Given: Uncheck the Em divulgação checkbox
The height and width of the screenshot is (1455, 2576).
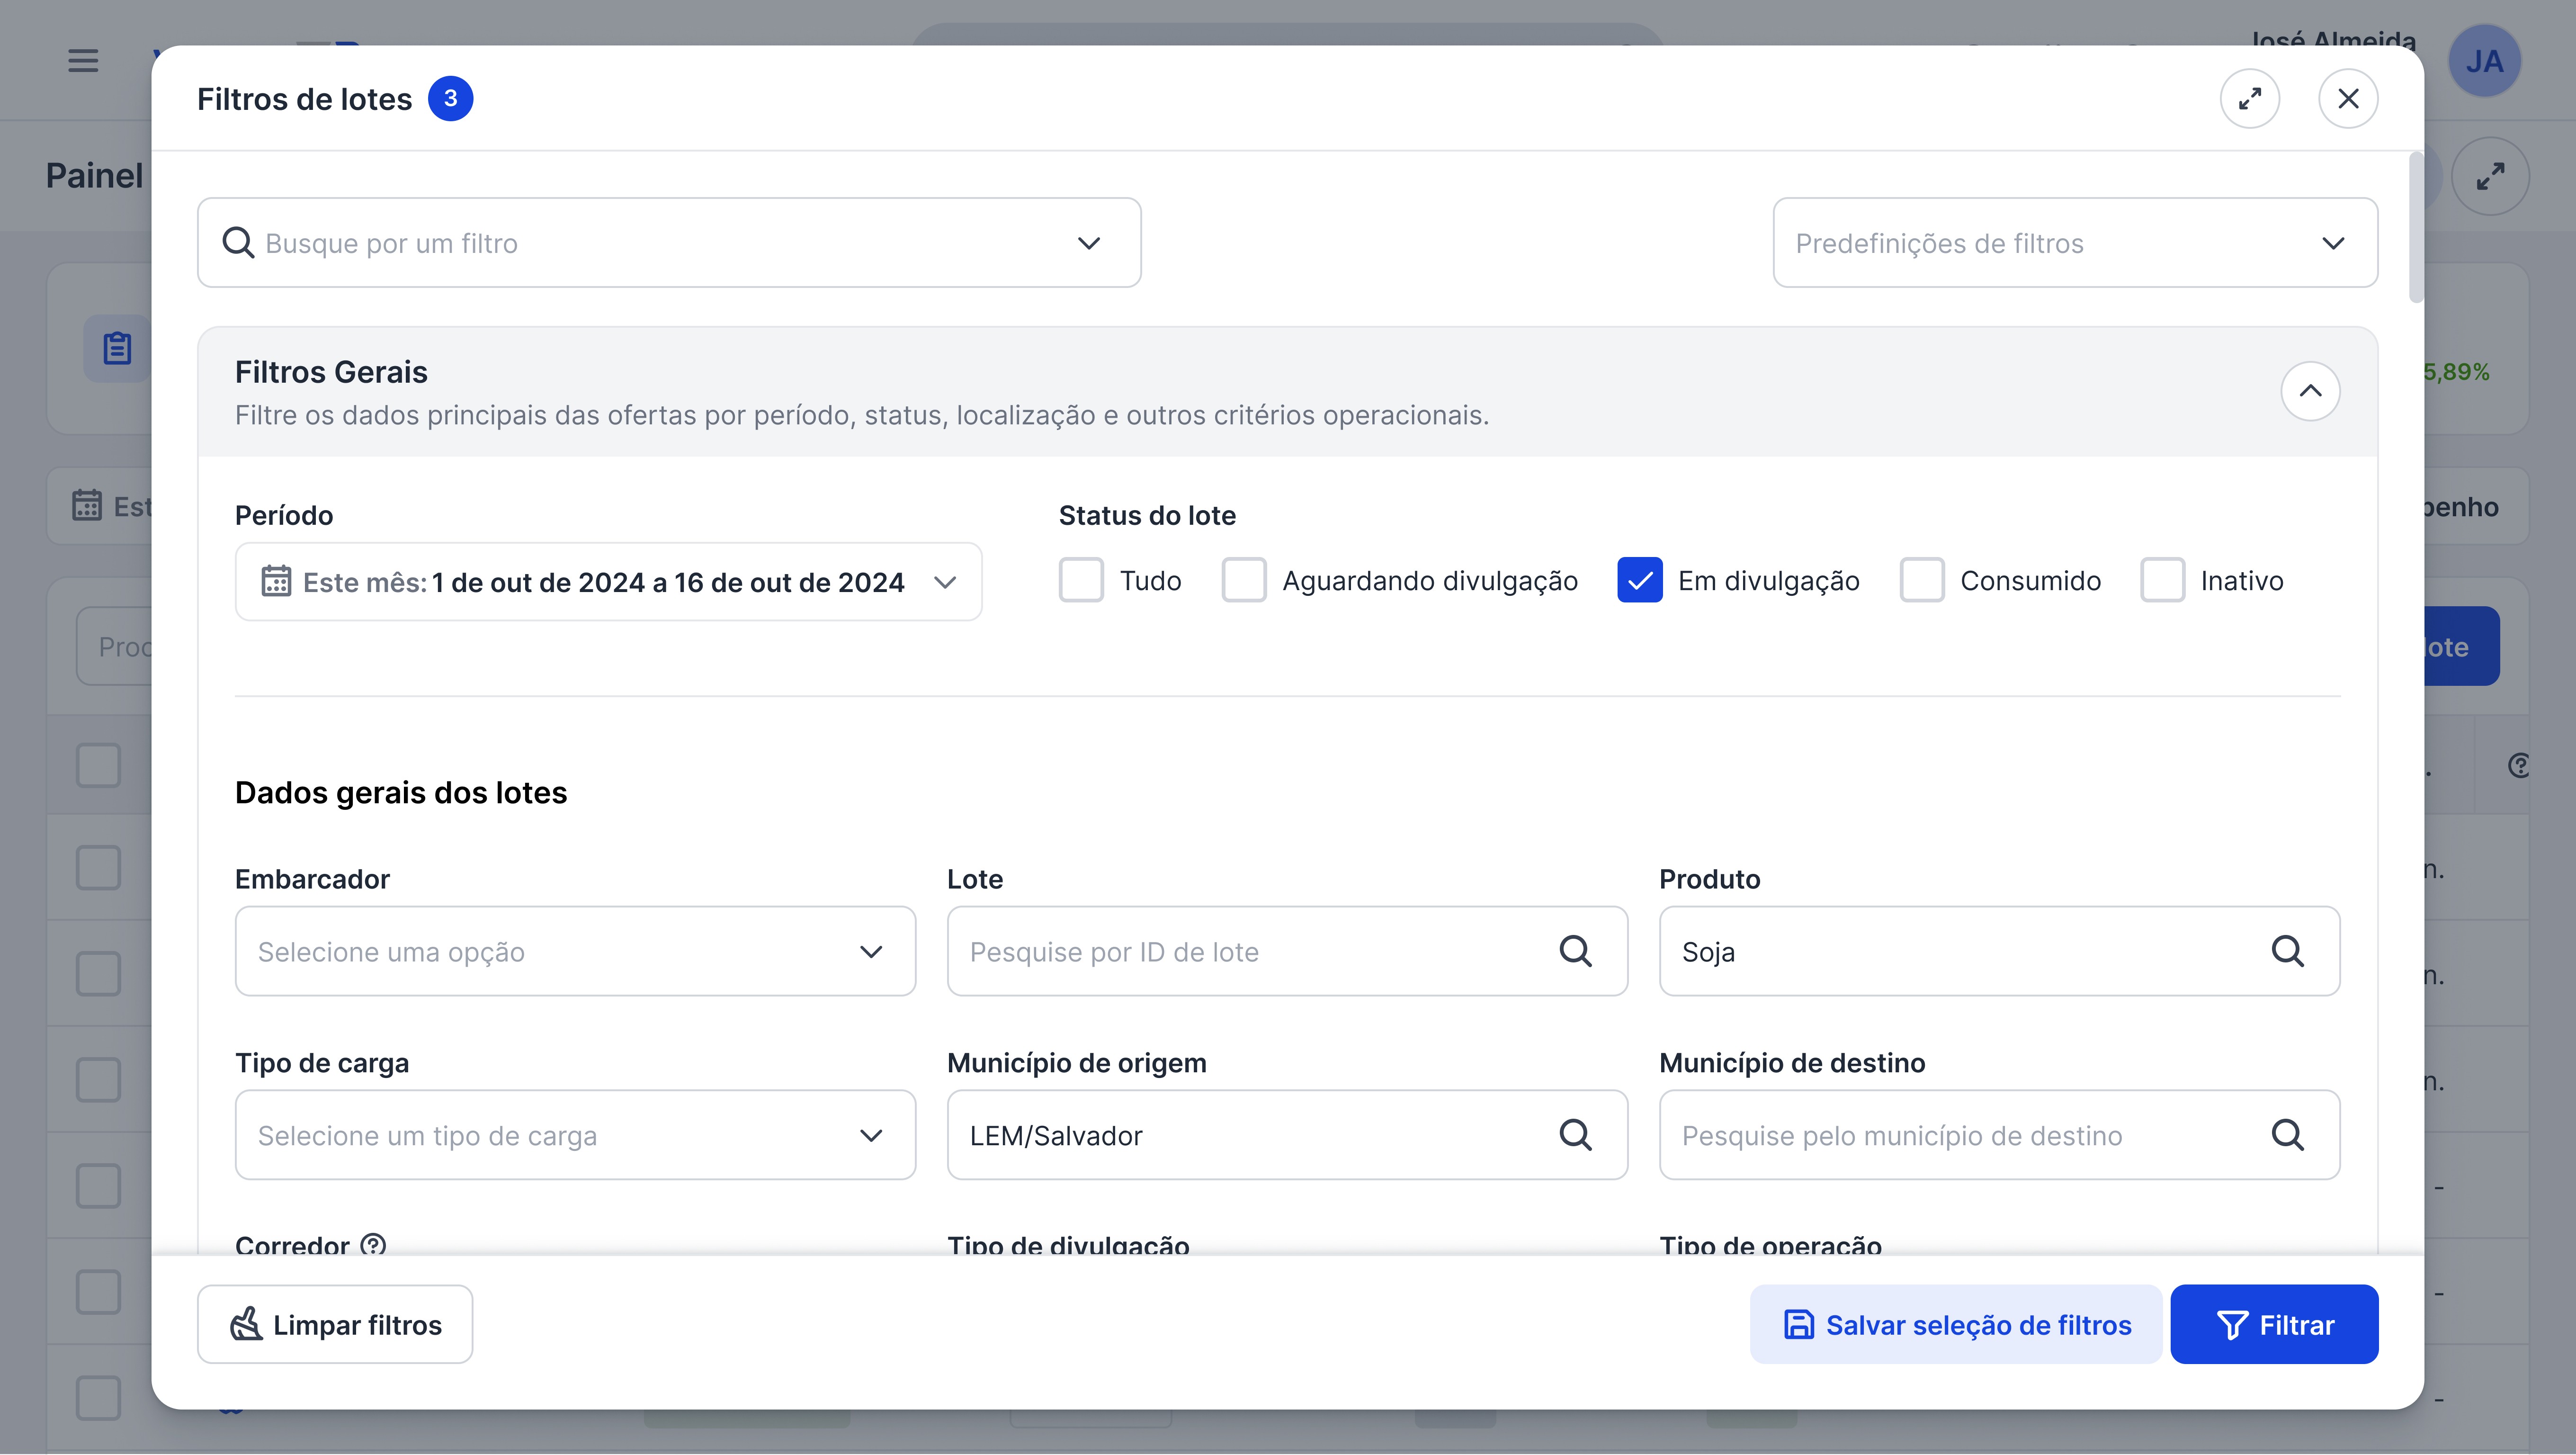Looking at the screenshot, I should click(x=1640, y=580).
